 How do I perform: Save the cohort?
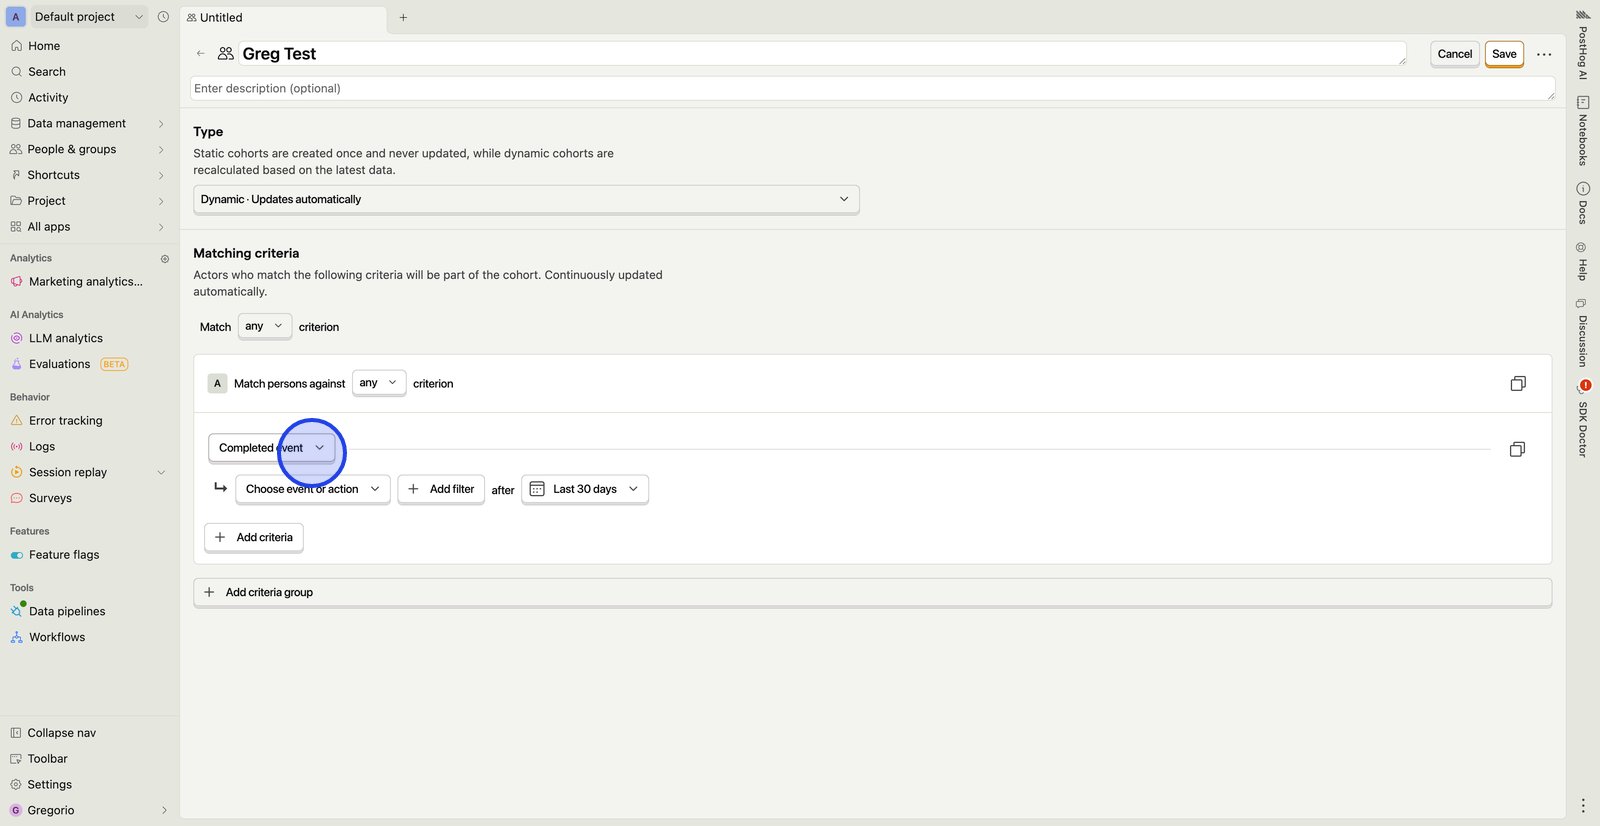coord(1503,54)
